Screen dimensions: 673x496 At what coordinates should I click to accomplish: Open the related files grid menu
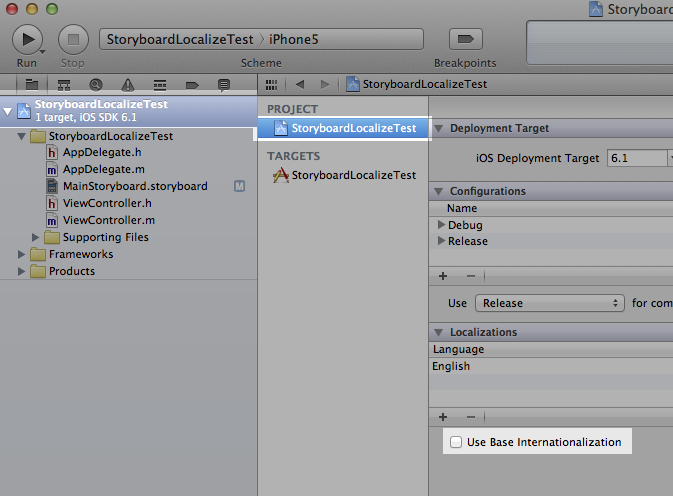(271, 85)
